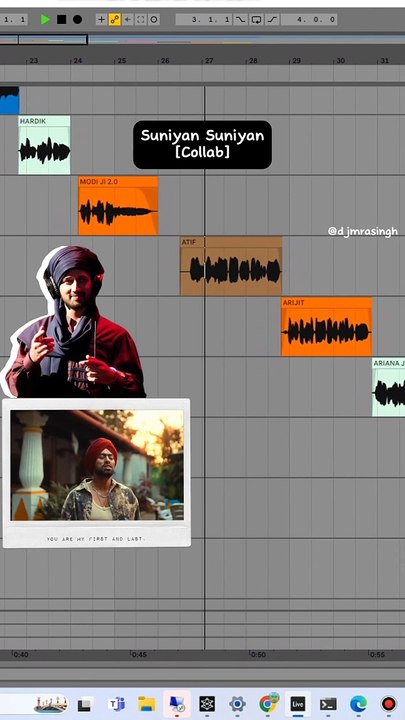Open Task View on the taskbar
This screenshot has height=720, width=405.
[x=85, y=704]
